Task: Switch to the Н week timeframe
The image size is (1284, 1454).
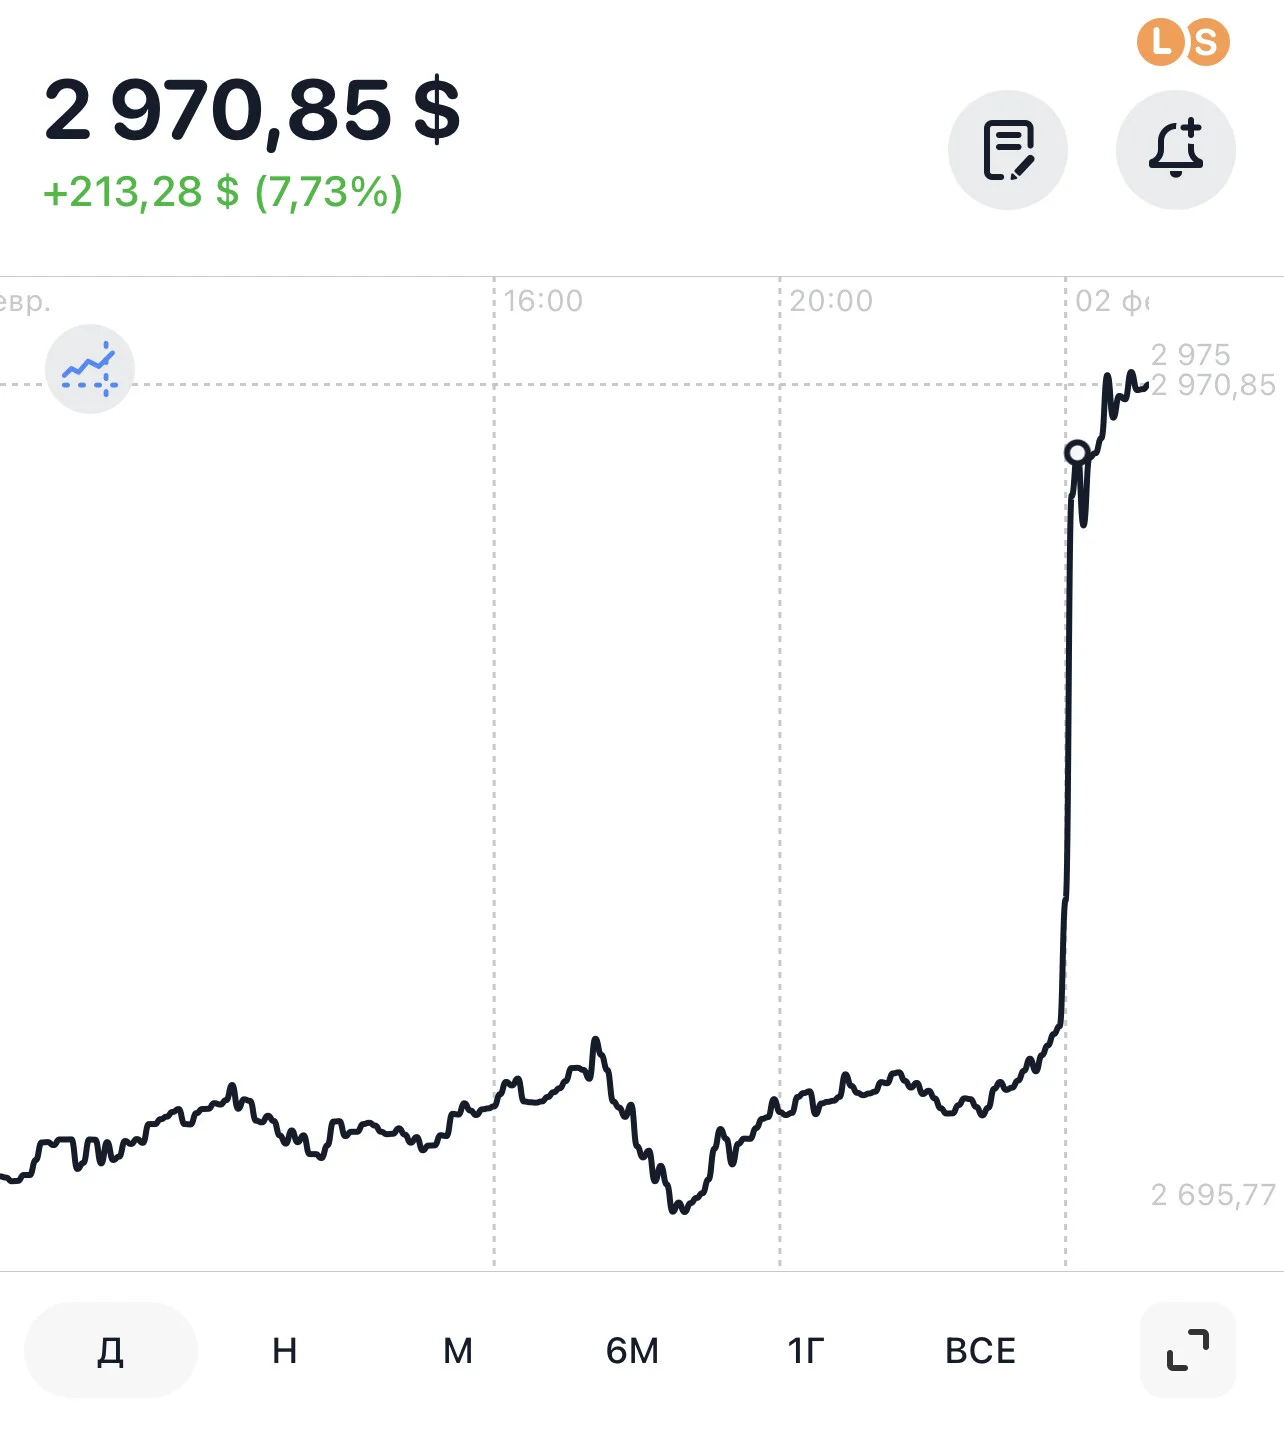Action: point(285,1350)
